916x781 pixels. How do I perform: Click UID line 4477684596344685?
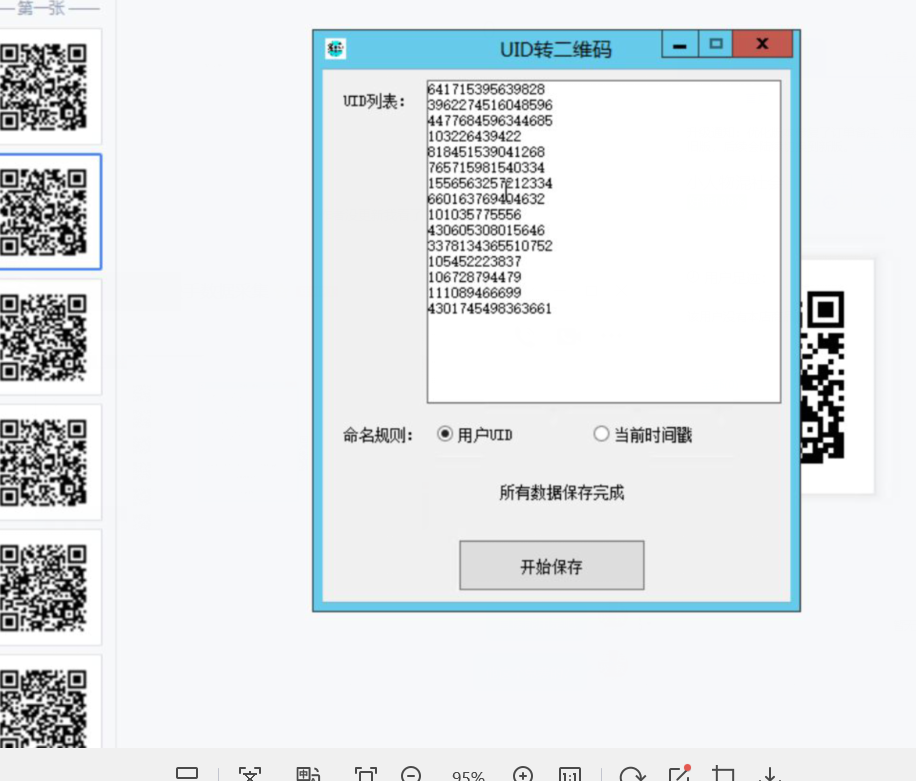click(490, 121)
